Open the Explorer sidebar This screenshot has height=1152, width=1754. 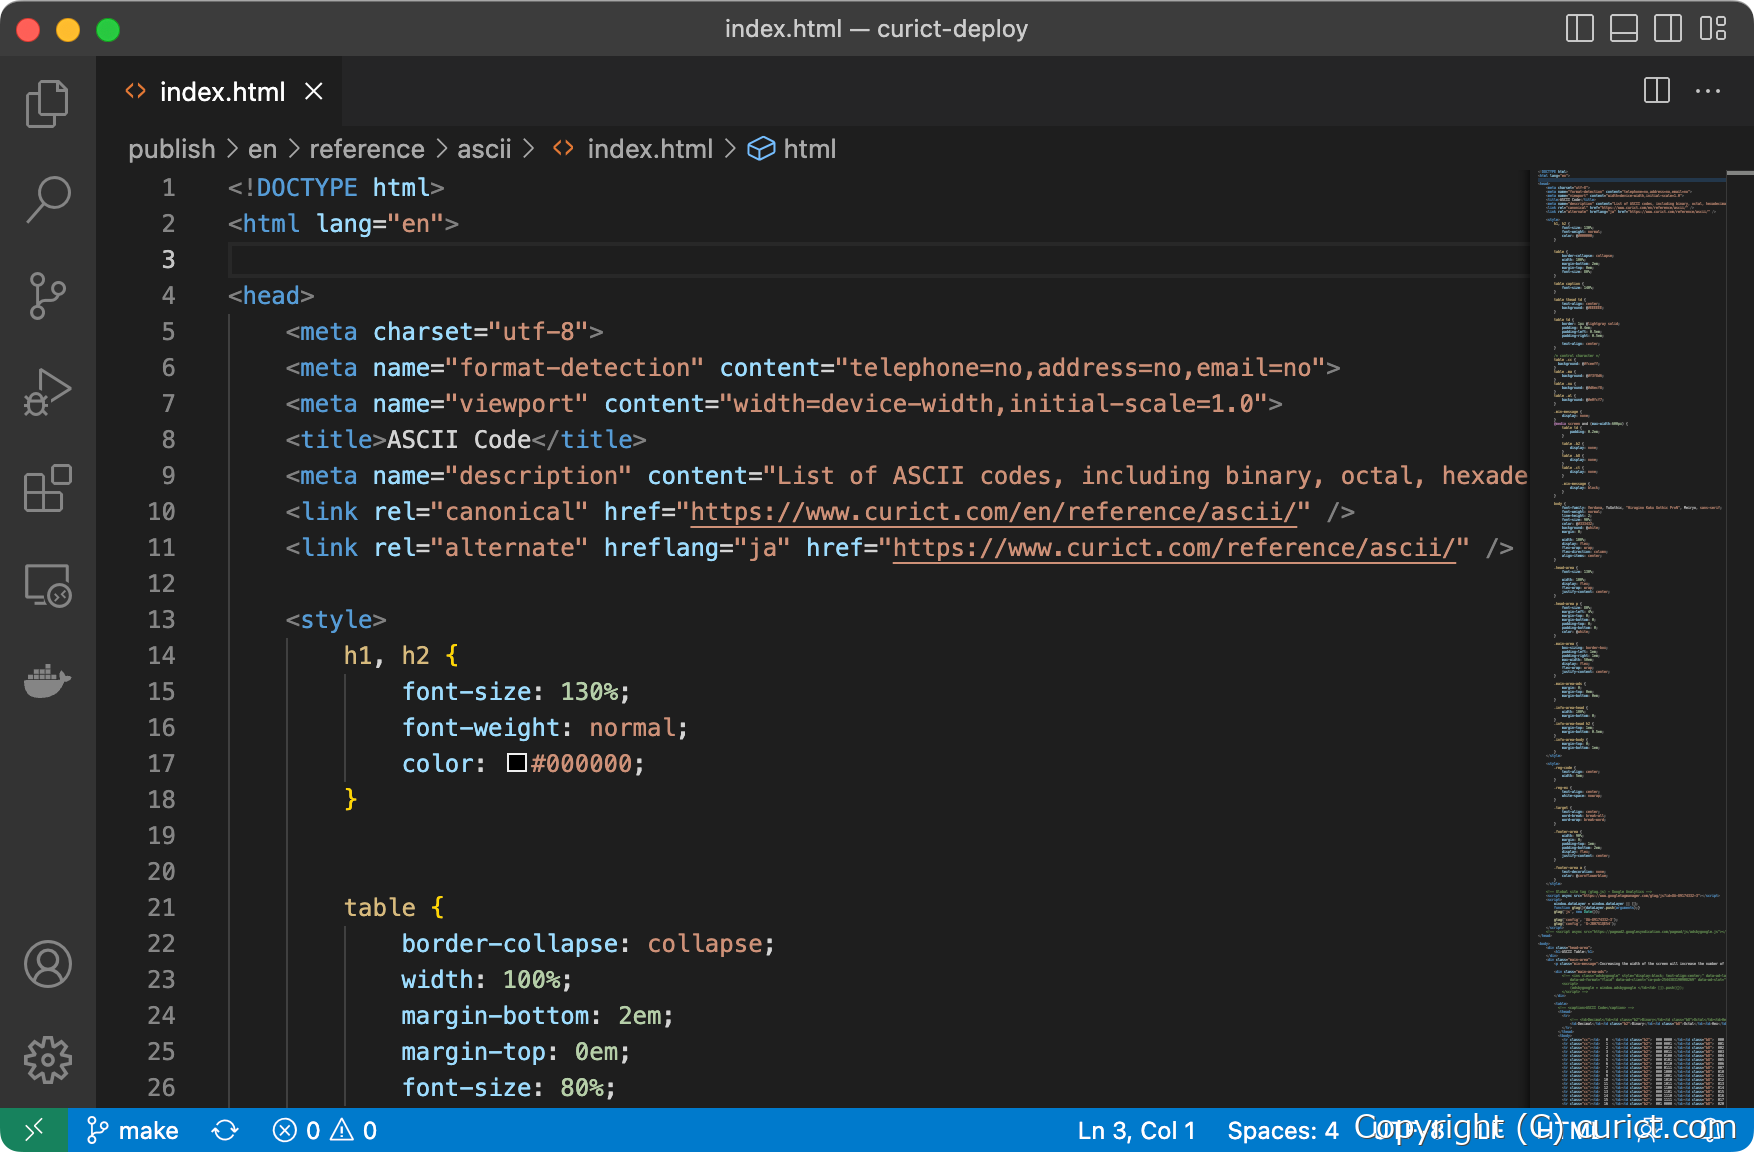point(47,103)
